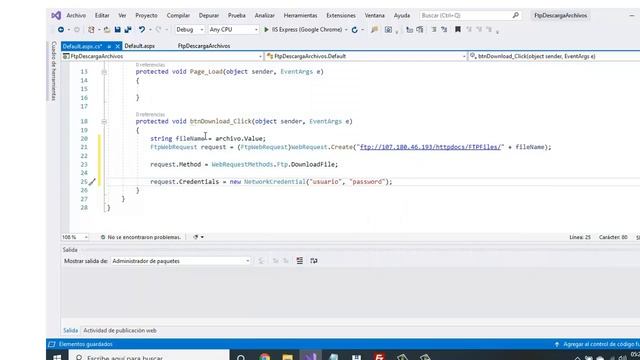Image resolution: width=640 pixels, height=360 pixels.
Task: Click the FileZilla icon in the taskbar
Action: [379, 357]
